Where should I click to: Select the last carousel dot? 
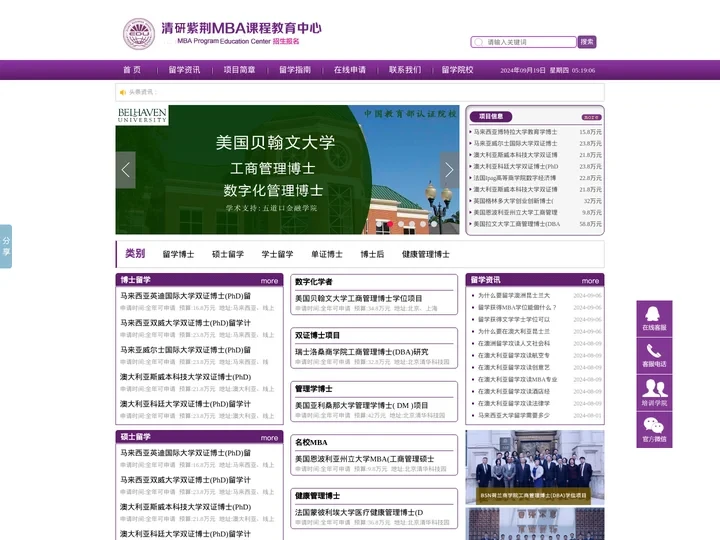tap(434, 224)
